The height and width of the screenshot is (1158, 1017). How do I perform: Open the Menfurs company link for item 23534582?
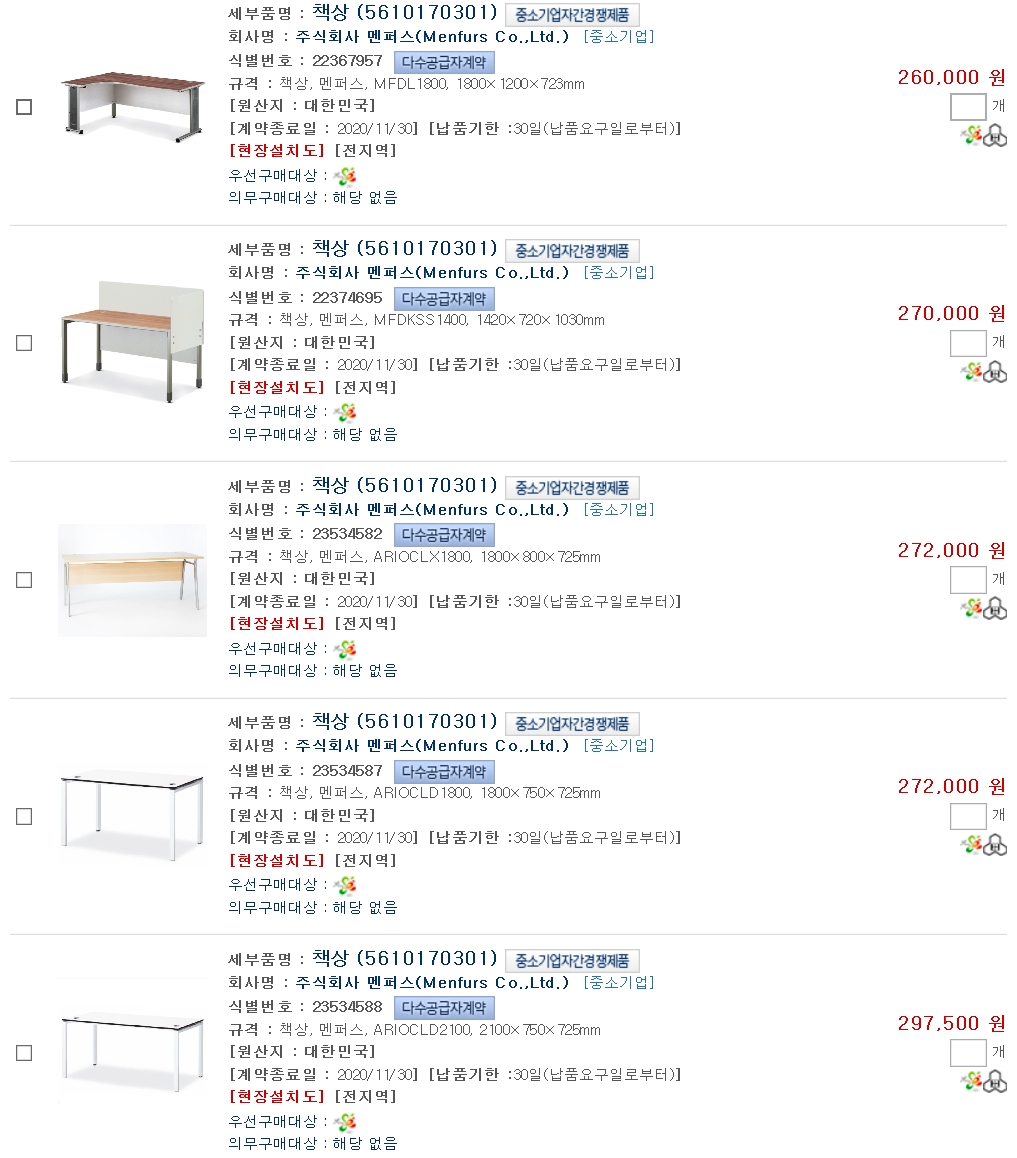(x=432, y=510)
